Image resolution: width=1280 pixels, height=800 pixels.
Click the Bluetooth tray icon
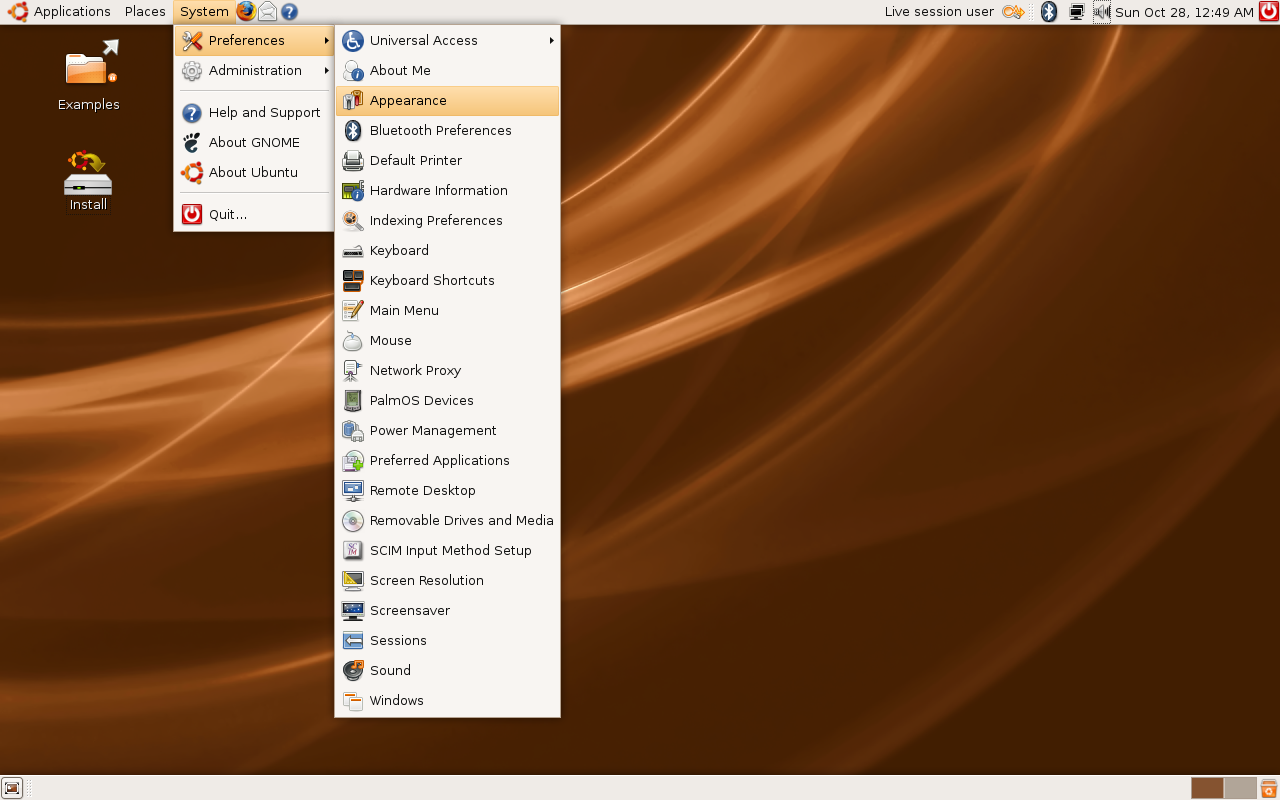(x=1049, y=12)
